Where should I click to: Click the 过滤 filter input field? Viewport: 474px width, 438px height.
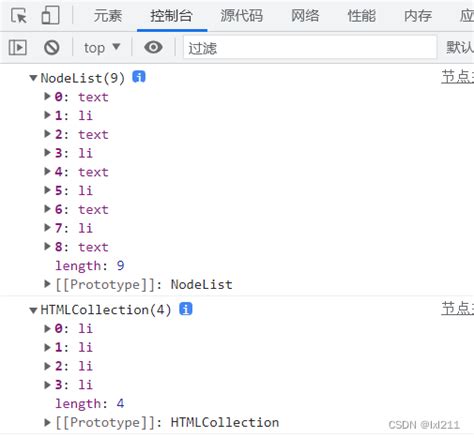[310, 48]
